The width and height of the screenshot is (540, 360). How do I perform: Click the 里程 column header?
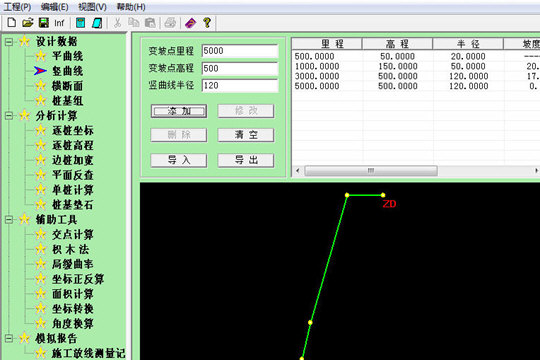tap(327, 44)
